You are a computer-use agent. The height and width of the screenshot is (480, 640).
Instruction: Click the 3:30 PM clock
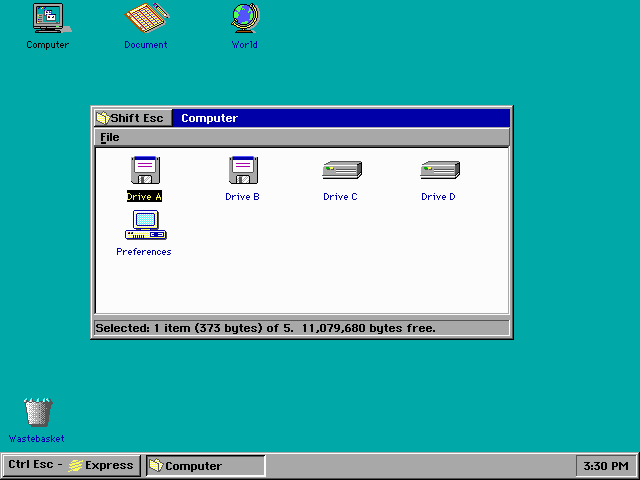[606, 466]
